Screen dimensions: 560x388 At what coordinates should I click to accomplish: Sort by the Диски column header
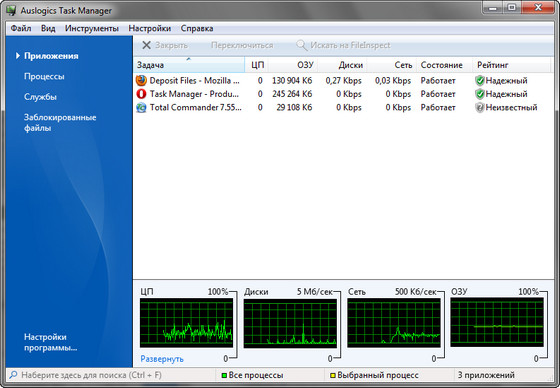(342, 65)
